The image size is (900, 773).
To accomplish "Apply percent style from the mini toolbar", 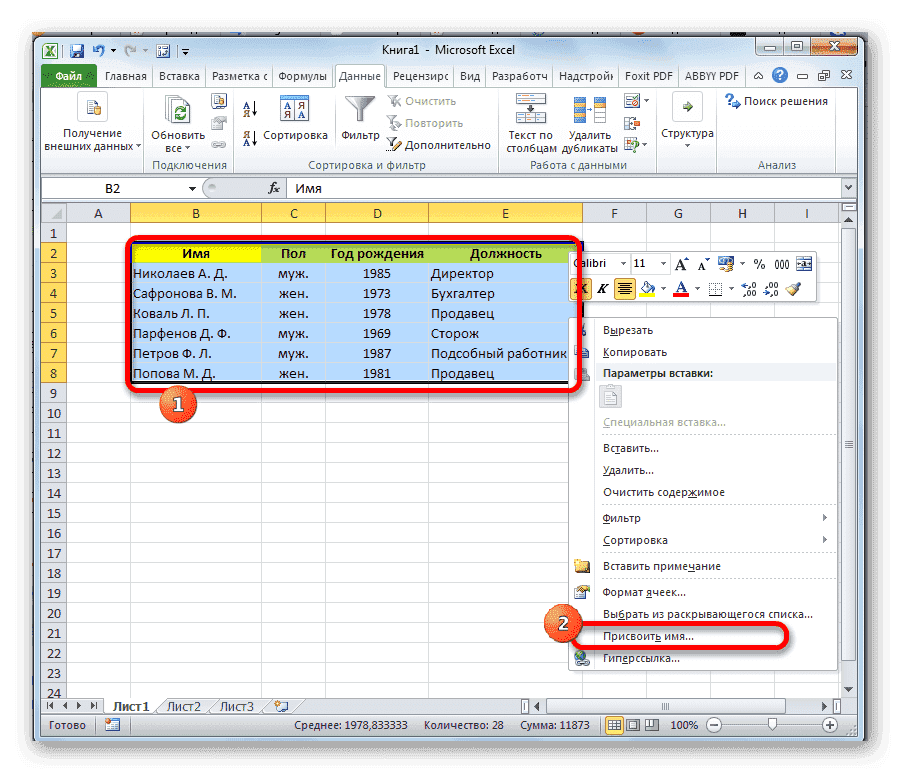I will [760, 263].
